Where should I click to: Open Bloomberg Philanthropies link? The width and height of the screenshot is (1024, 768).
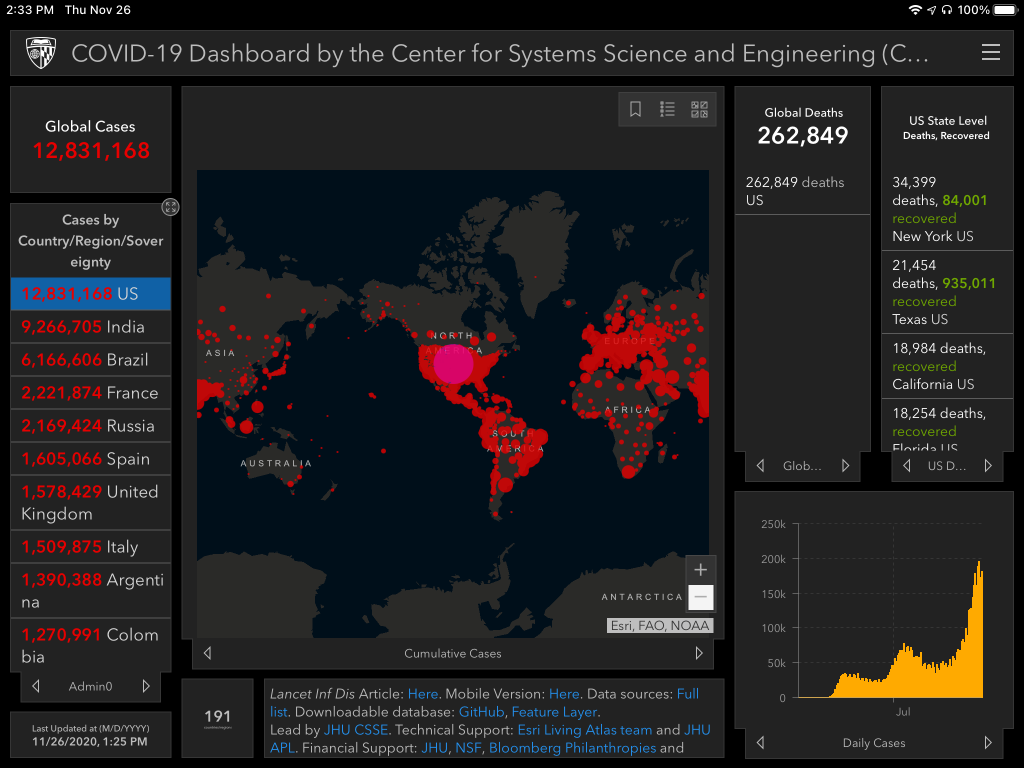tap(572, 747)
